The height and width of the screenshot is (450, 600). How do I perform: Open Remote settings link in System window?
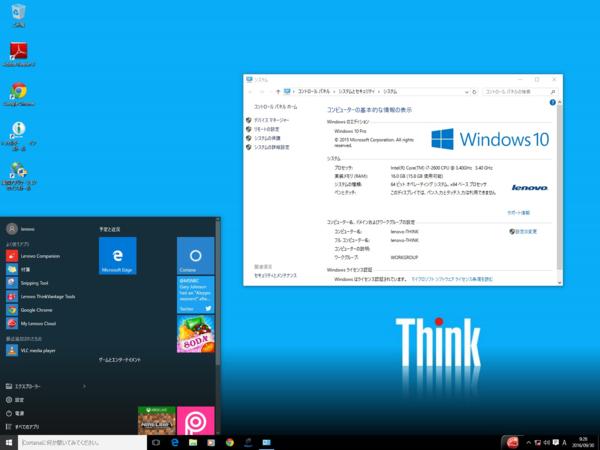pyautogui.click(x=266, y=129)
